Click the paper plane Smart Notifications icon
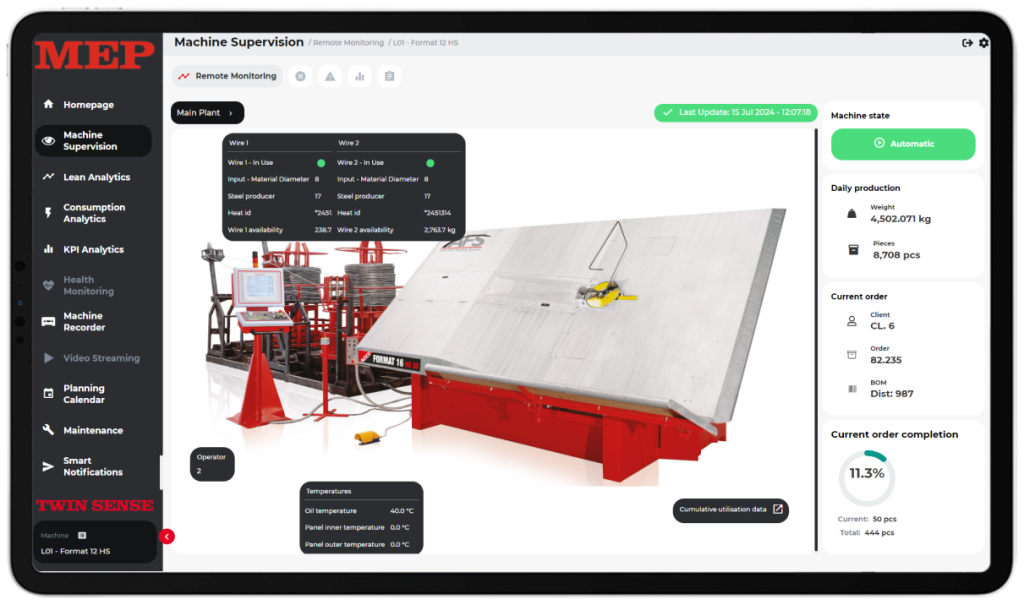This screenshot has height=605, width=1024. 48,466
